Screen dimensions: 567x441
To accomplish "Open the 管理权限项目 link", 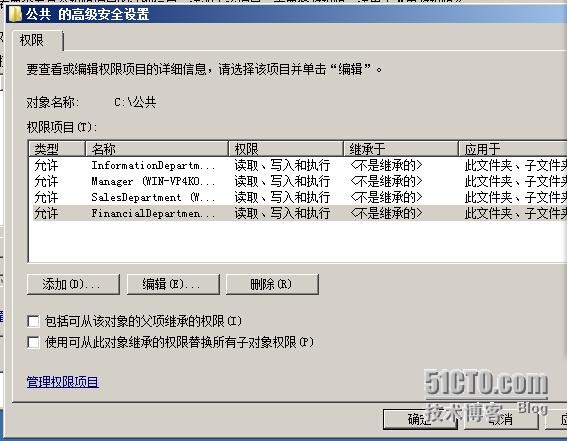I will click(x=63, y=382).
